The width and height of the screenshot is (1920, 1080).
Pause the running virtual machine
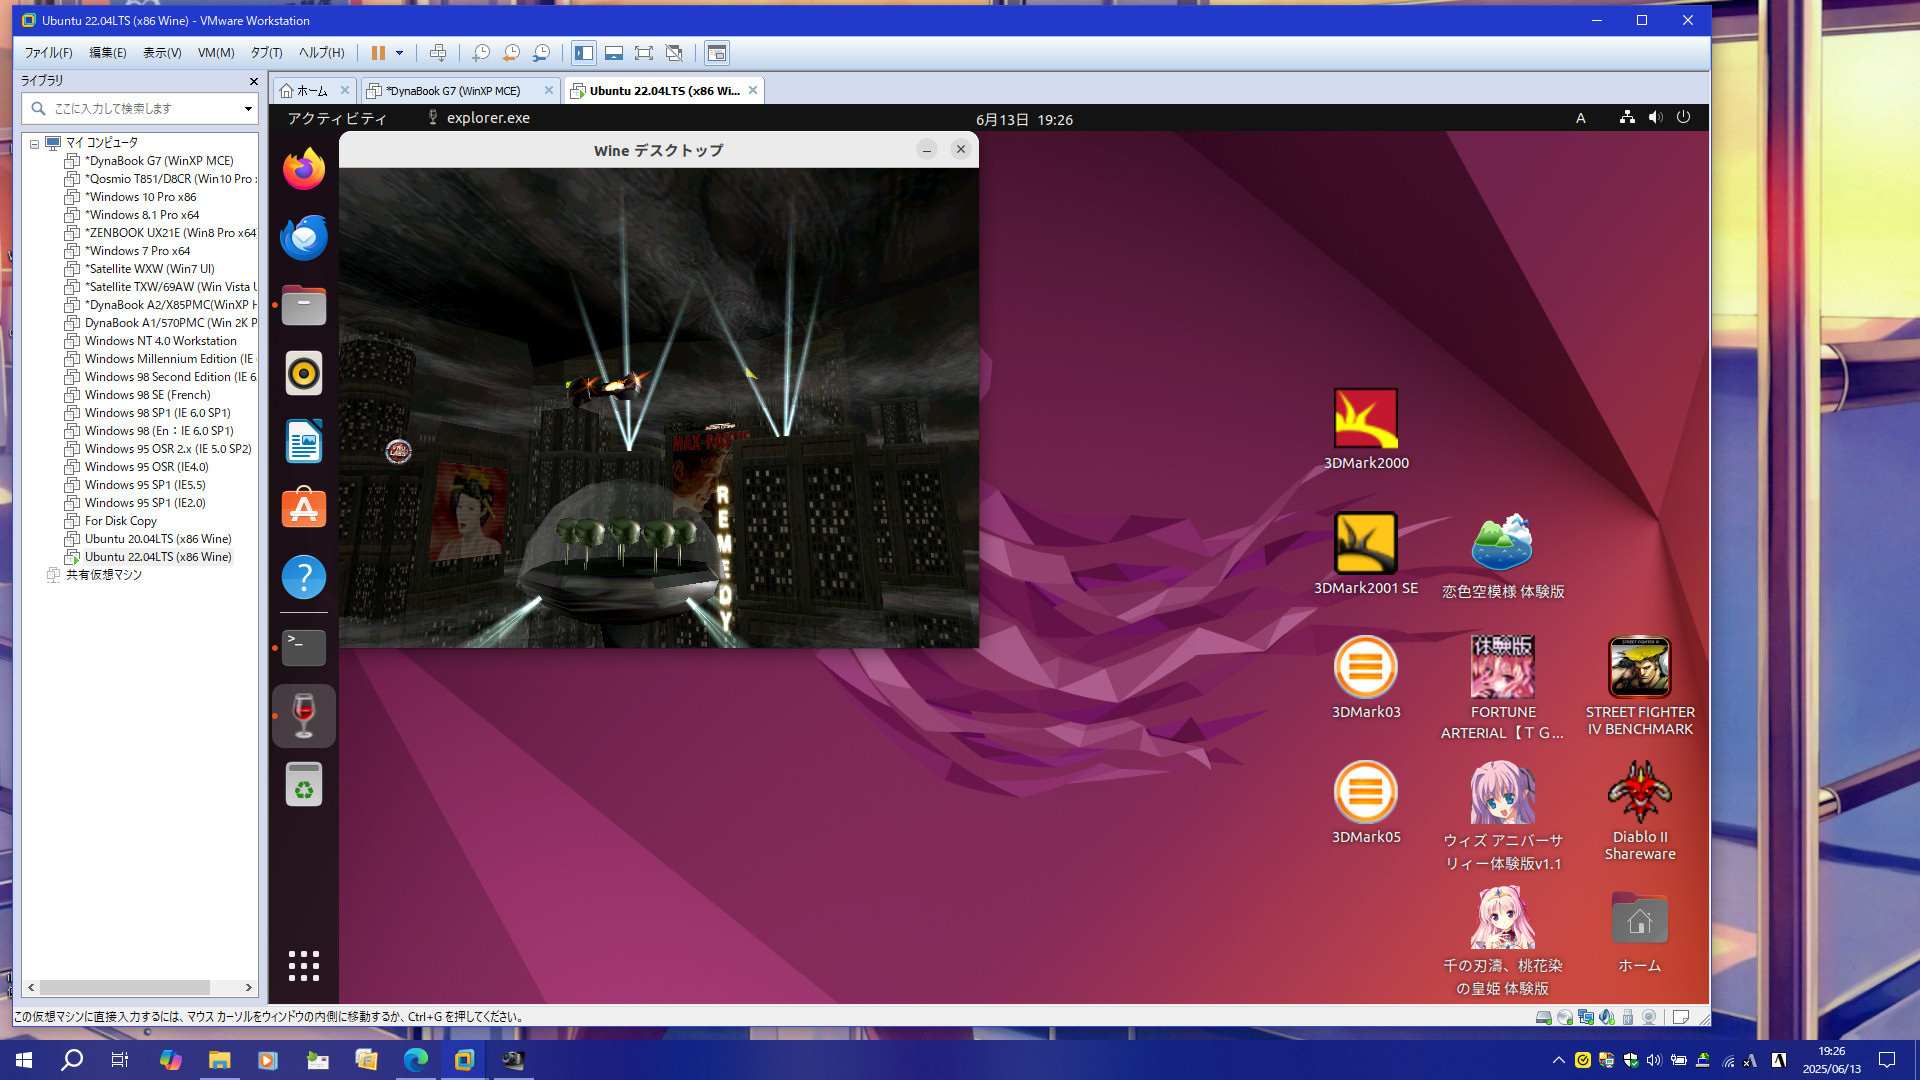[x=378, y=53]
